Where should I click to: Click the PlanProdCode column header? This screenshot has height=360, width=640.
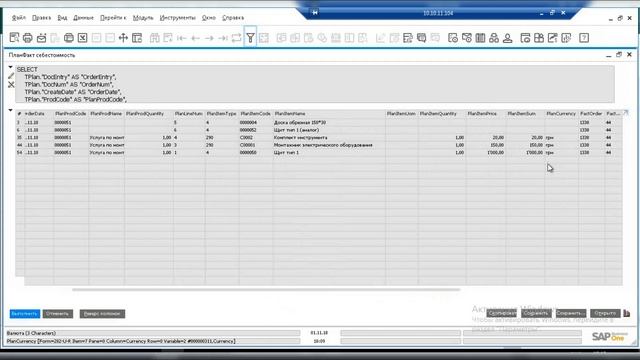click(71, 113)
